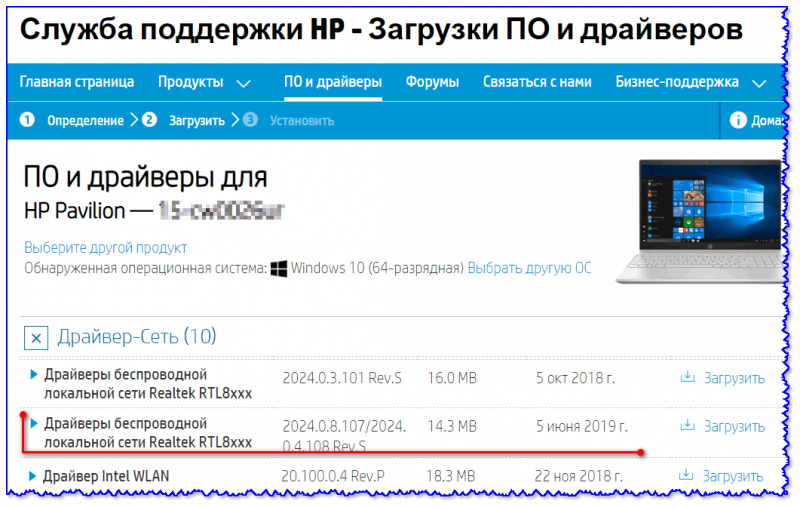
Task: Click step 3 number circle icon
Action: click(250, 120)
